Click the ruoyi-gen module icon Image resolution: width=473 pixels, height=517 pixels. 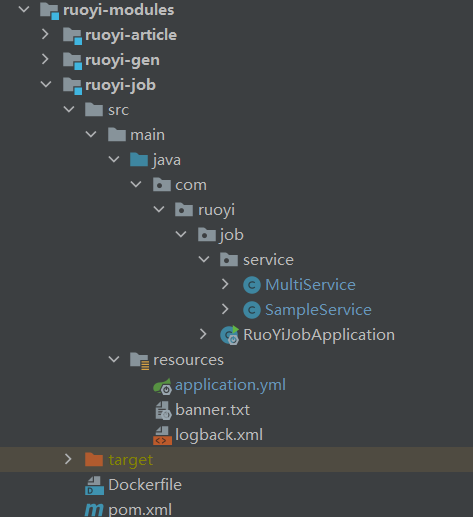(72, 61)
